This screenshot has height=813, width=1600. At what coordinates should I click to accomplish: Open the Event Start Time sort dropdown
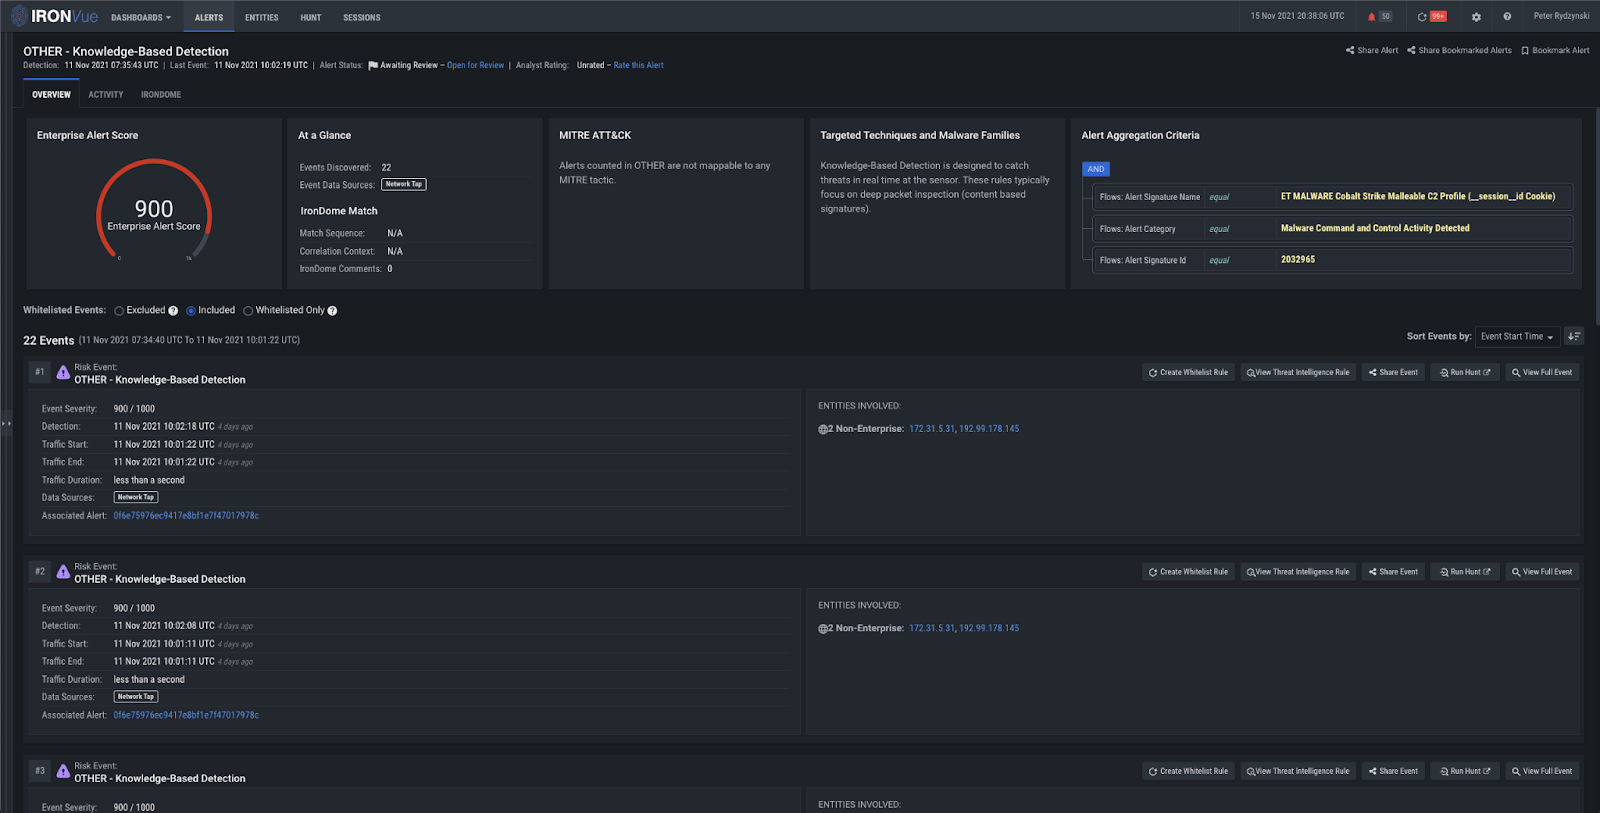pos(1517,337)
